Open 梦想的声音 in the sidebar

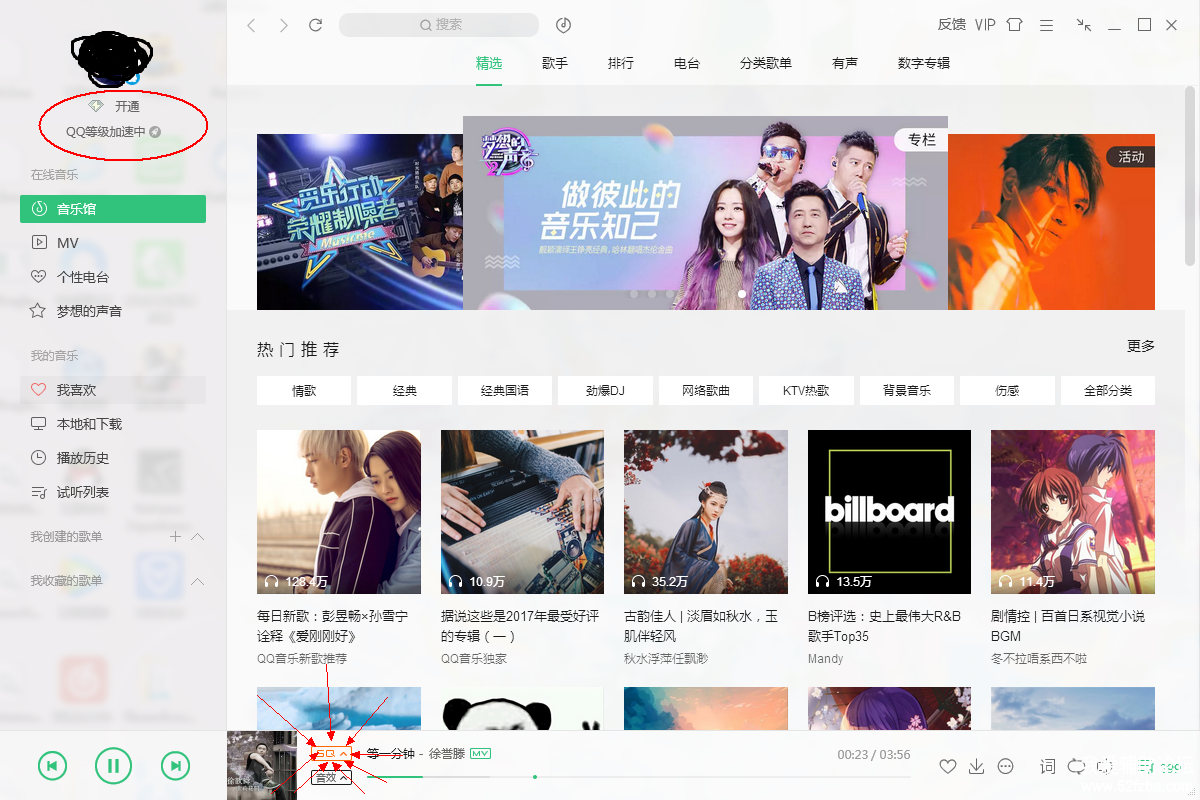click(x=113, y=311)
